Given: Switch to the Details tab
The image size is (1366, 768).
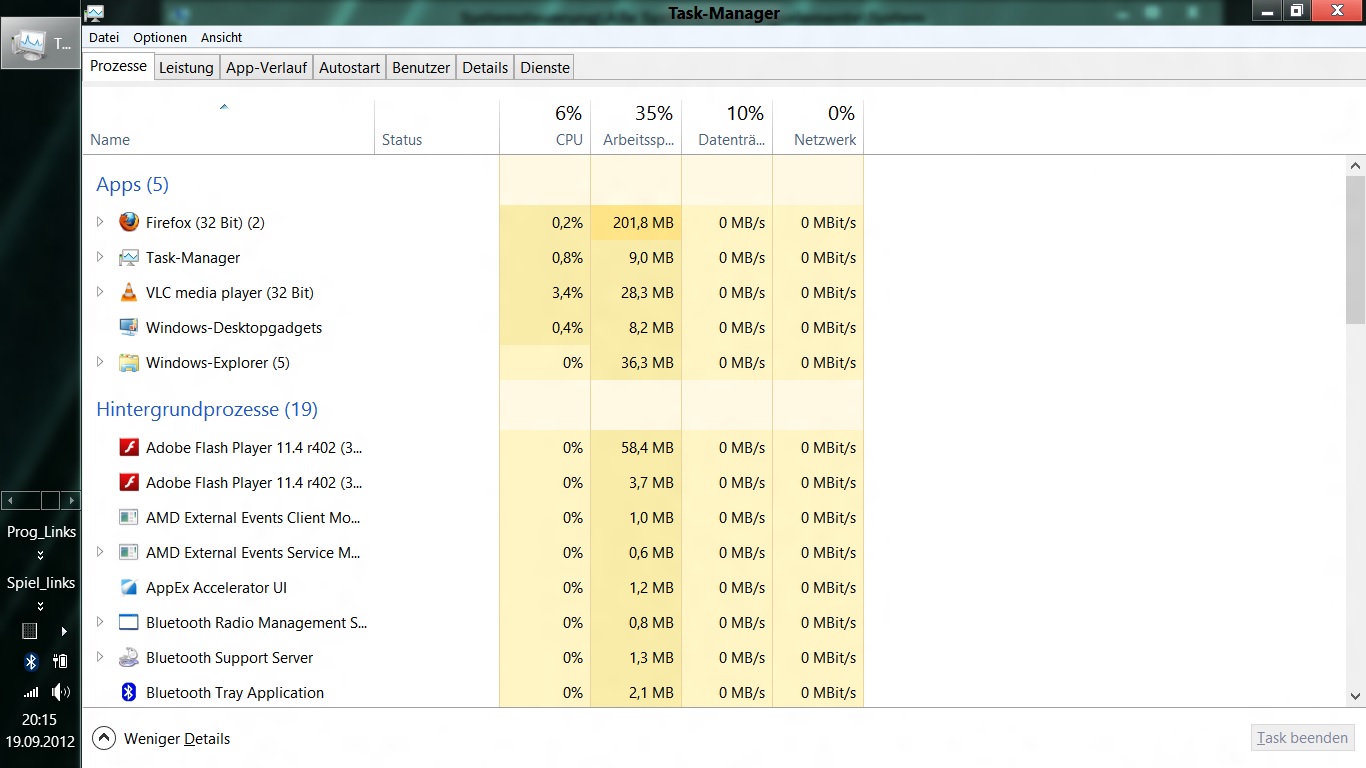Looking at the screenshot, I should click(x=485, y=67).
